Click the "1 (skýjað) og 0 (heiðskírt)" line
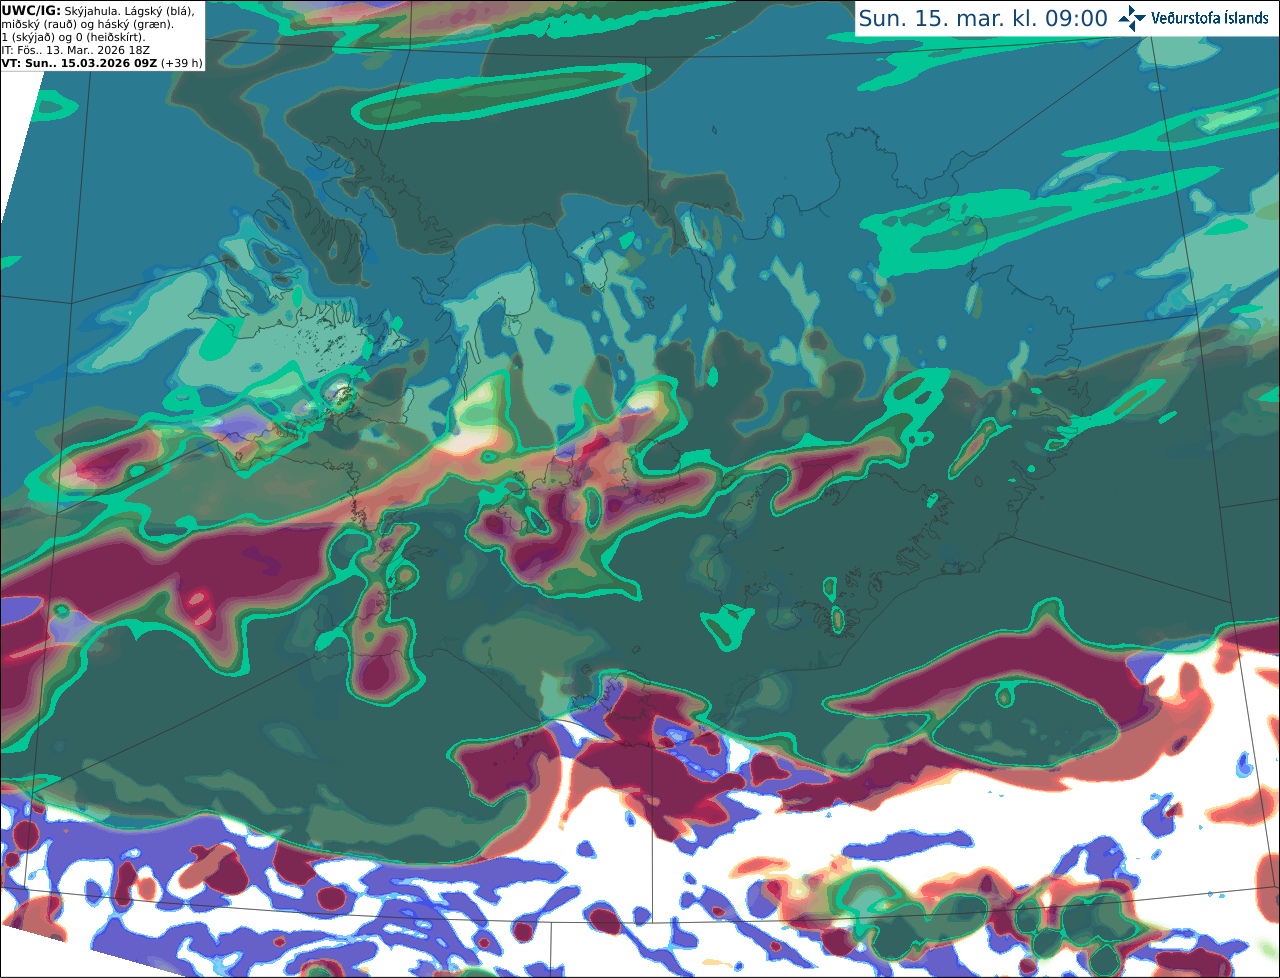Image resolution: width=1280 pixels, height=978 pixels. (74, 37)
